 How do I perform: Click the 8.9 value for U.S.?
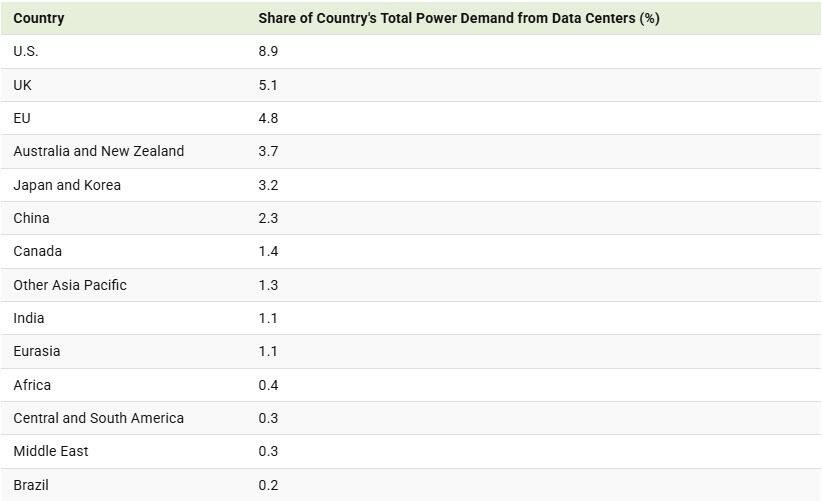pos(268,51)
